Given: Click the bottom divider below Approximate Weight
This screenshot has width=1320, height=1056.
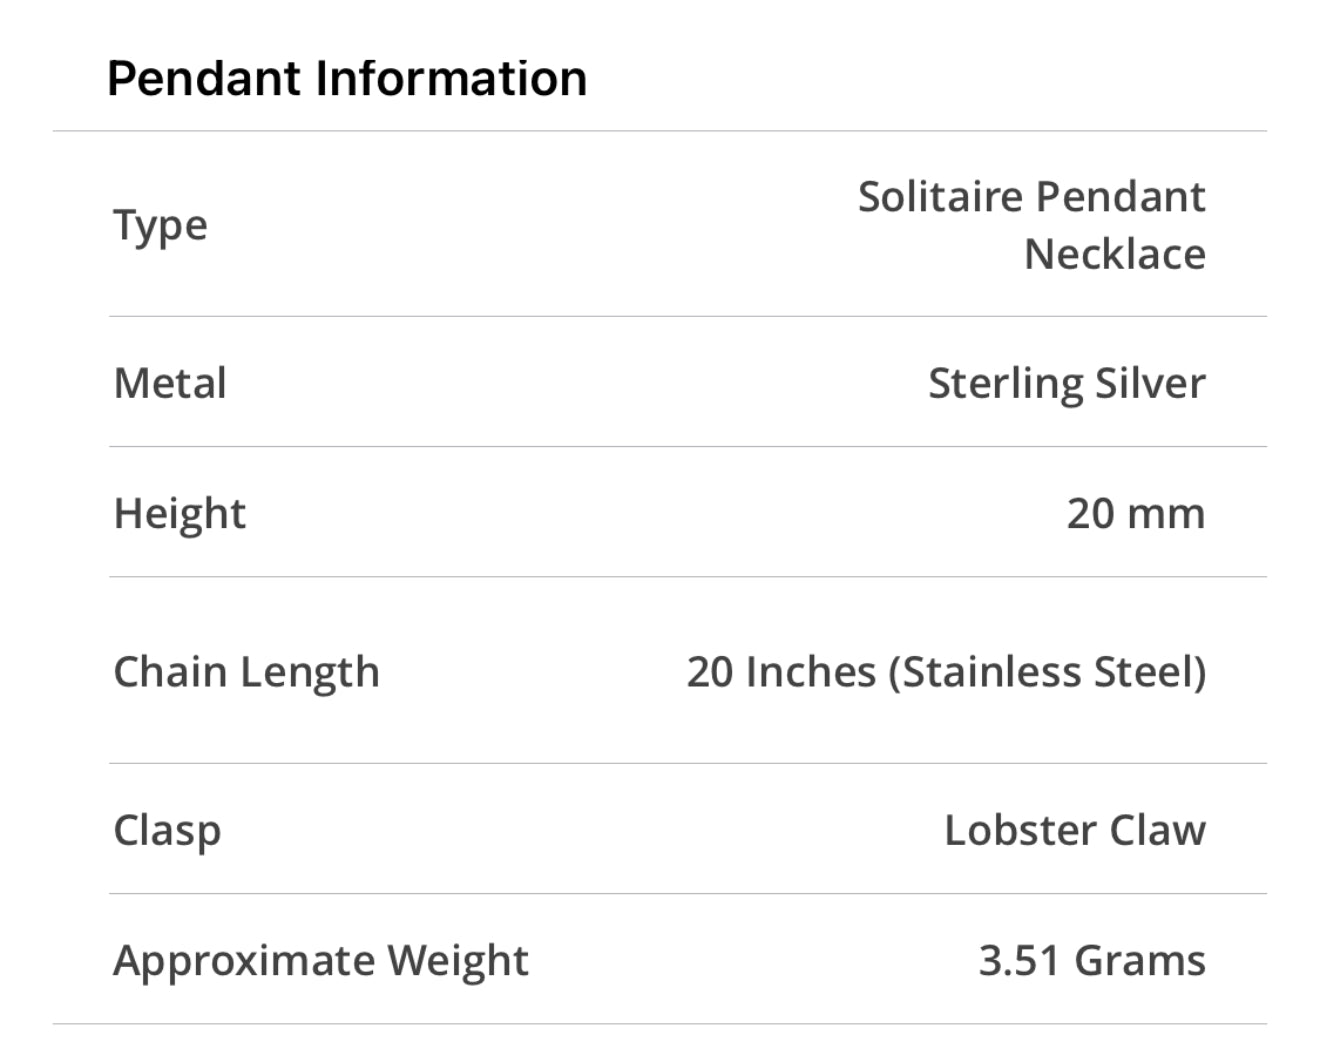Looking at the screenshot, I should (660, 1023).
